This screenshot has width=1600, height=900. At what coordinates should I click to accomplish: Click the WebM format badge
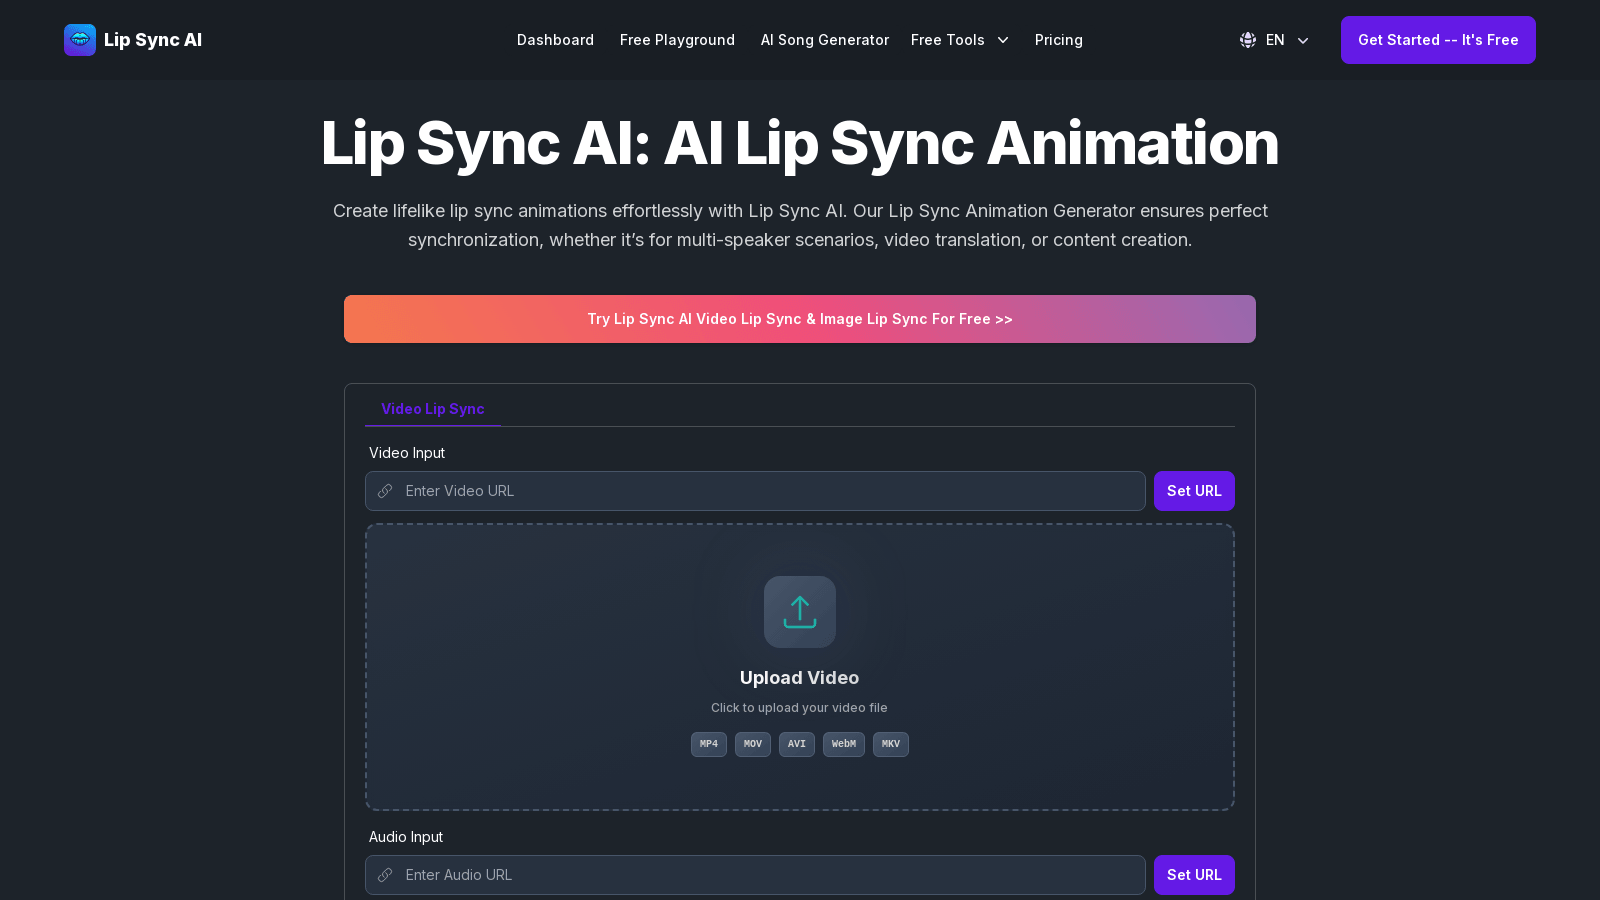coord(844,744)
